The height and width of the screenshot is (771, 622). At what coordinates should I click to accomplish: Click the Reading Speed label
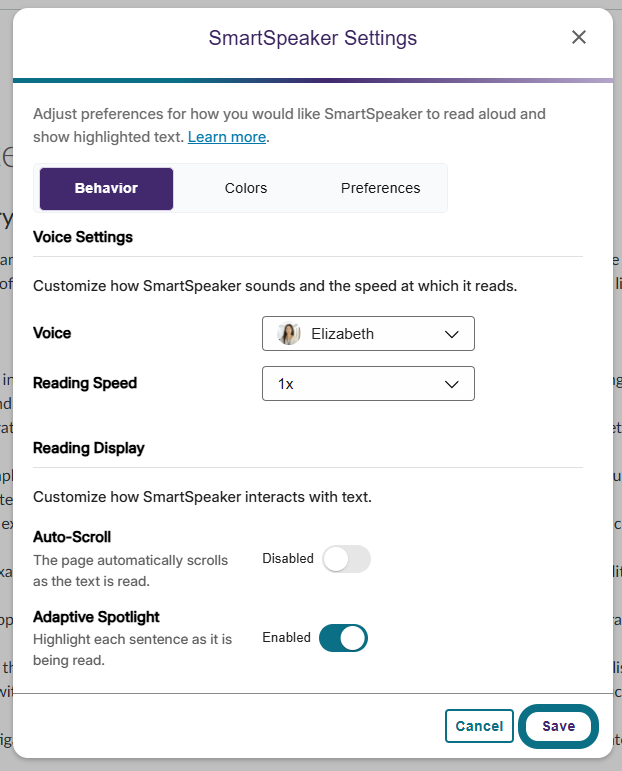85,383
